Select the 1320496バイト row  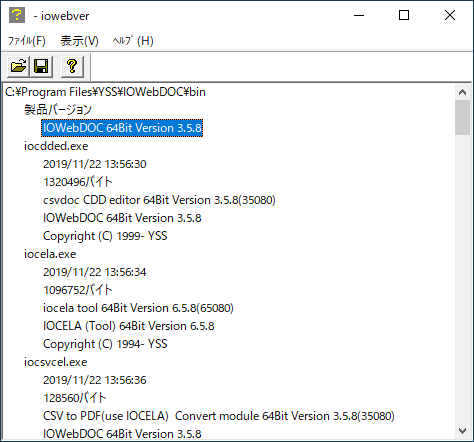tap(78, 182)
